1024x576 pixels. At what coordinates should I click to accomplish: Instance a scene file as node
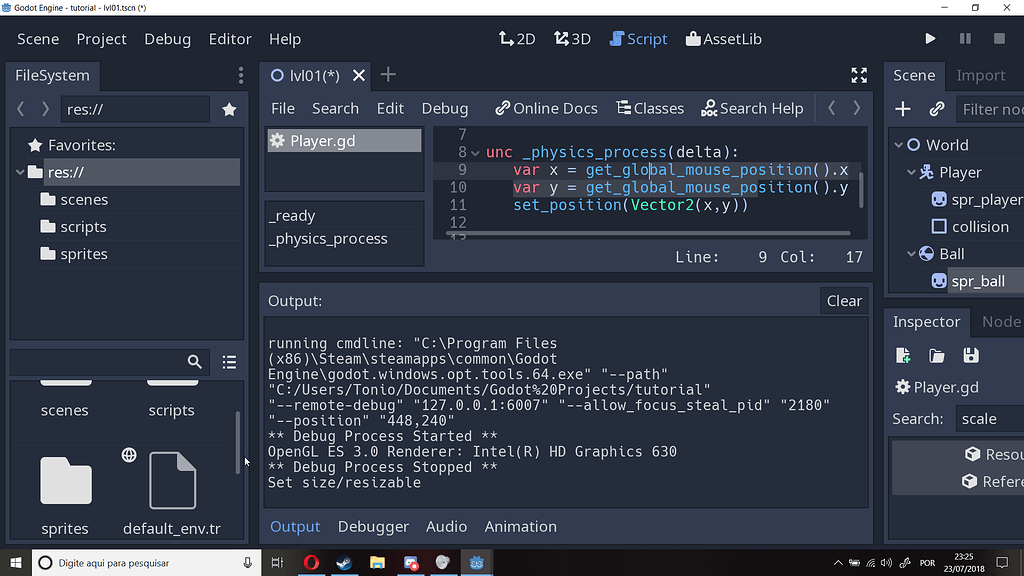pyautogui.click(x=936, y=109)
